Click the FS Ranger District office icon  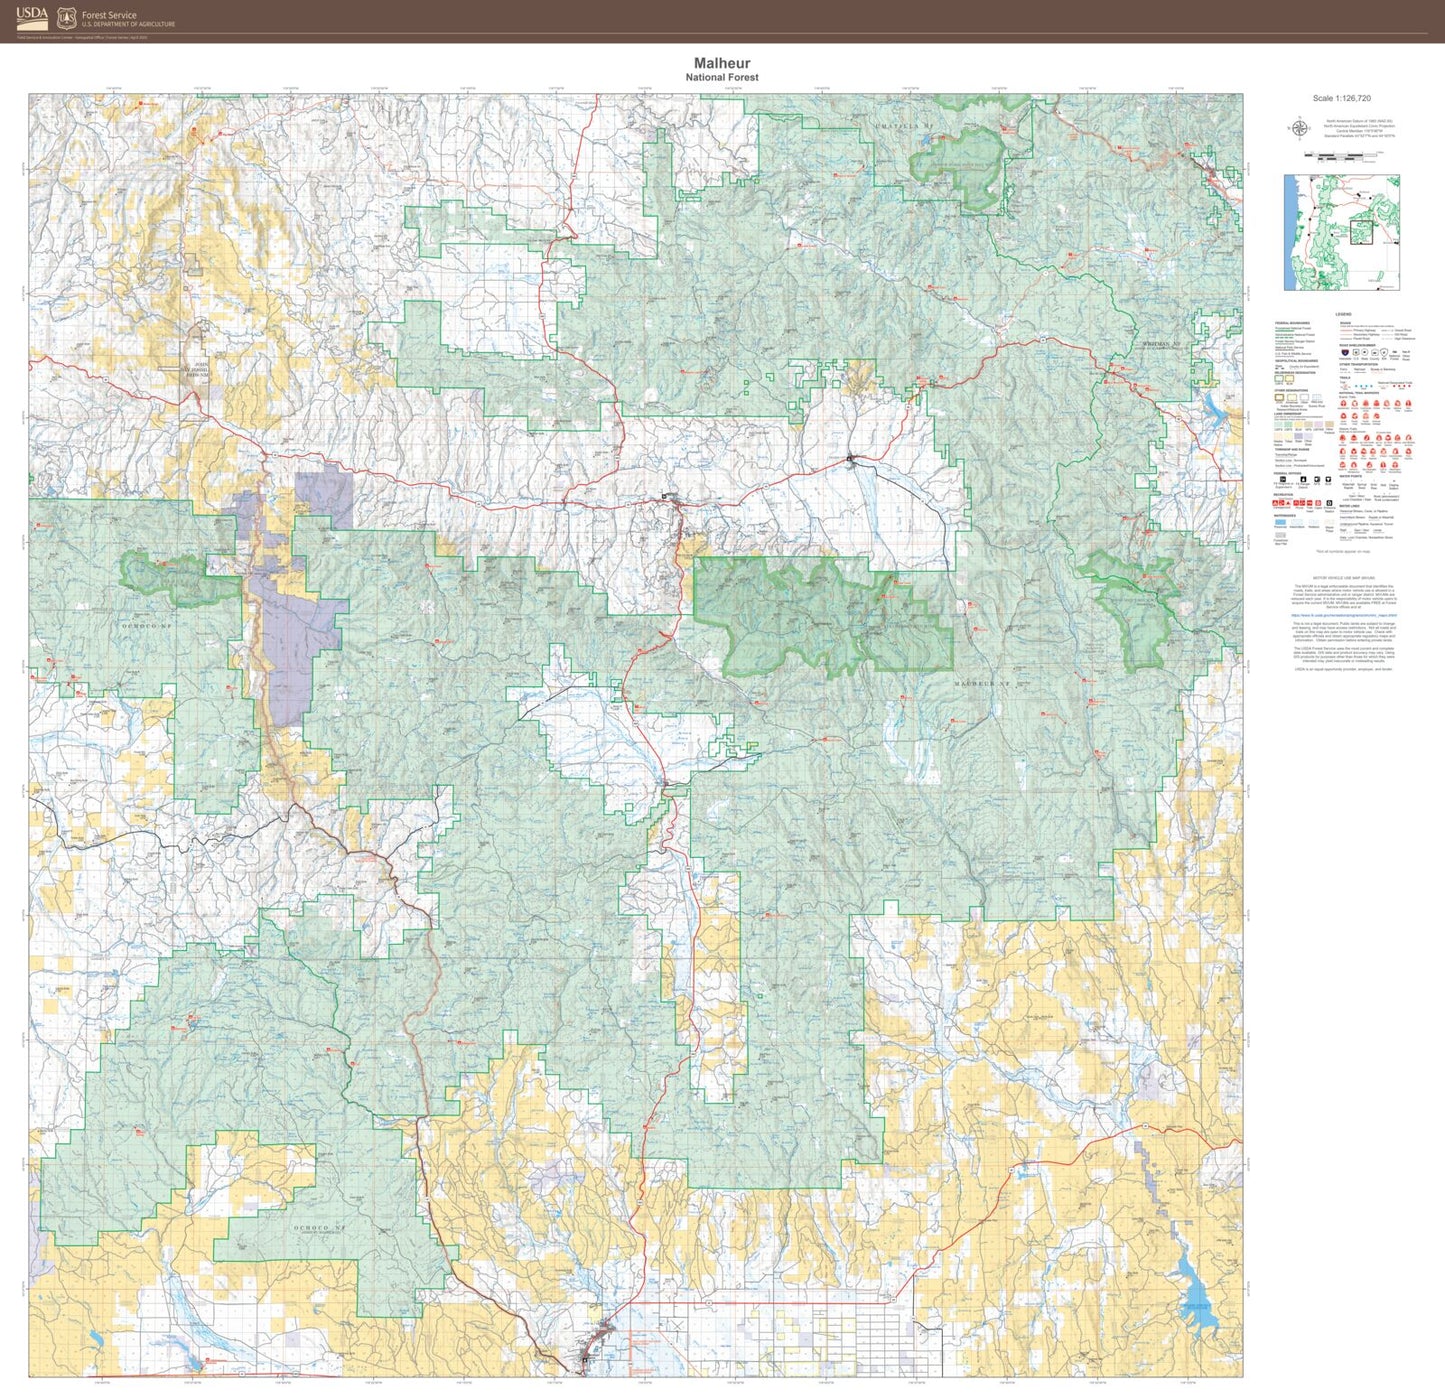(1303, 479)
